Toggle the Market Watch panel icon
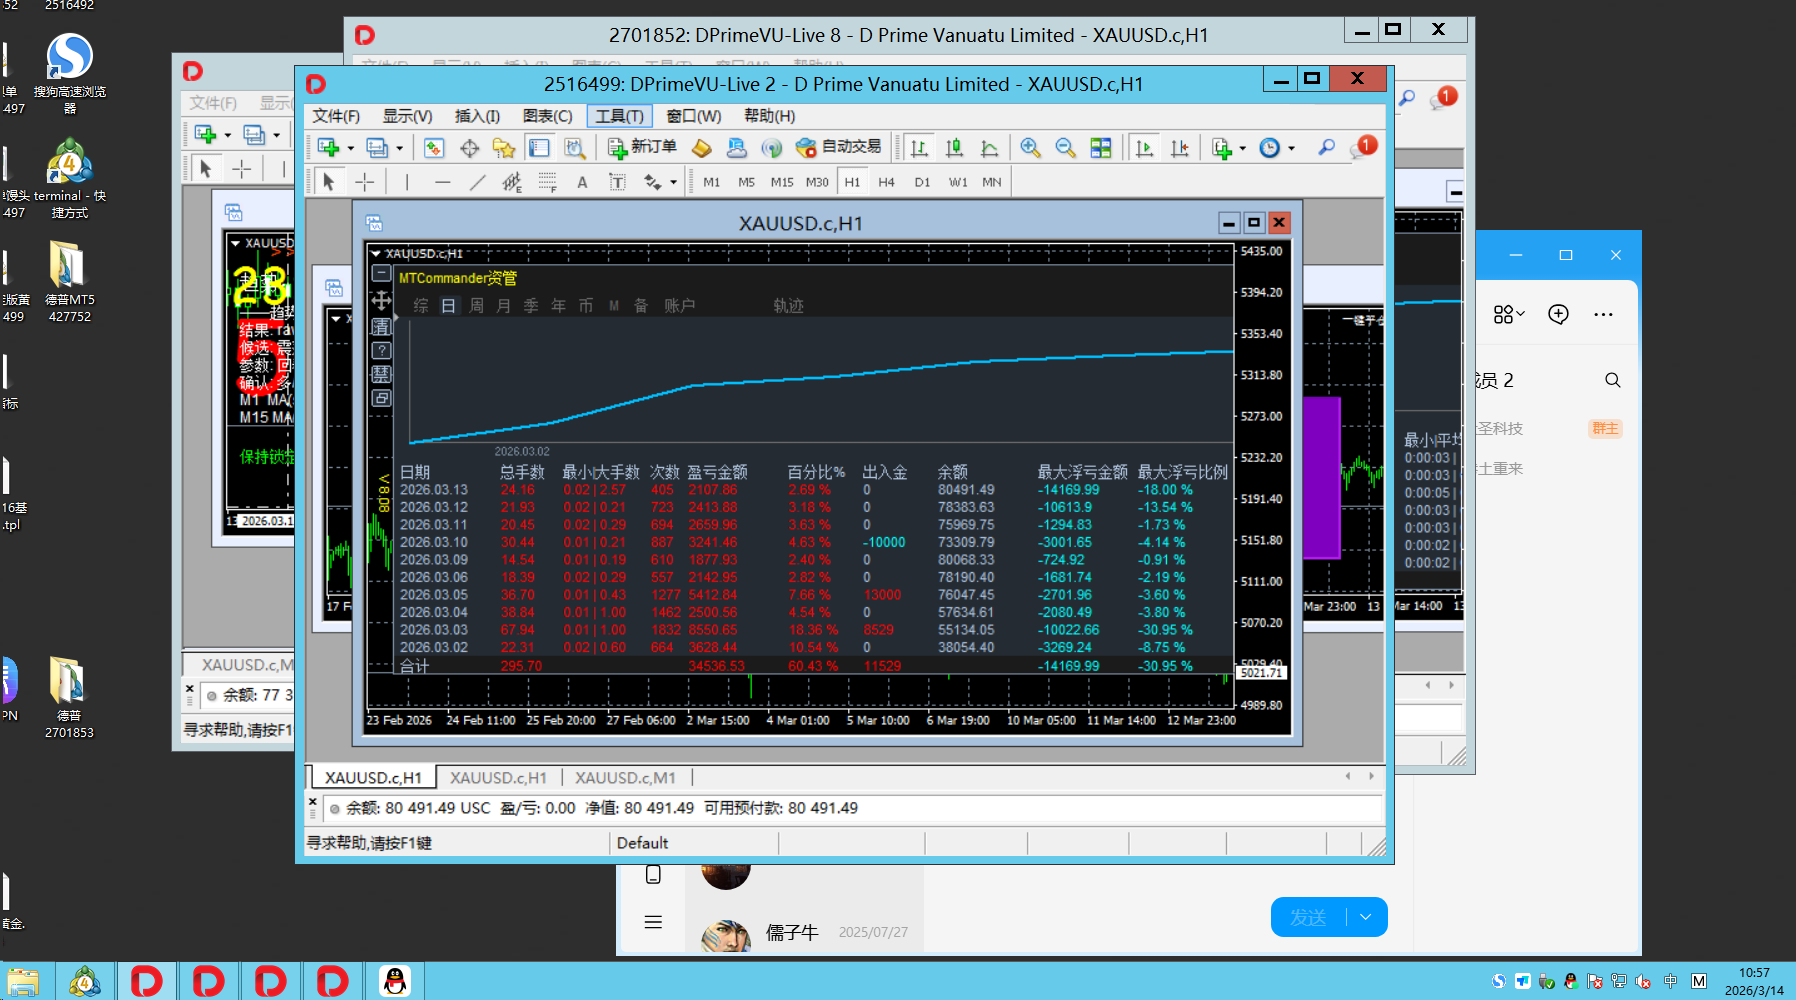 [x=434, y=148]
